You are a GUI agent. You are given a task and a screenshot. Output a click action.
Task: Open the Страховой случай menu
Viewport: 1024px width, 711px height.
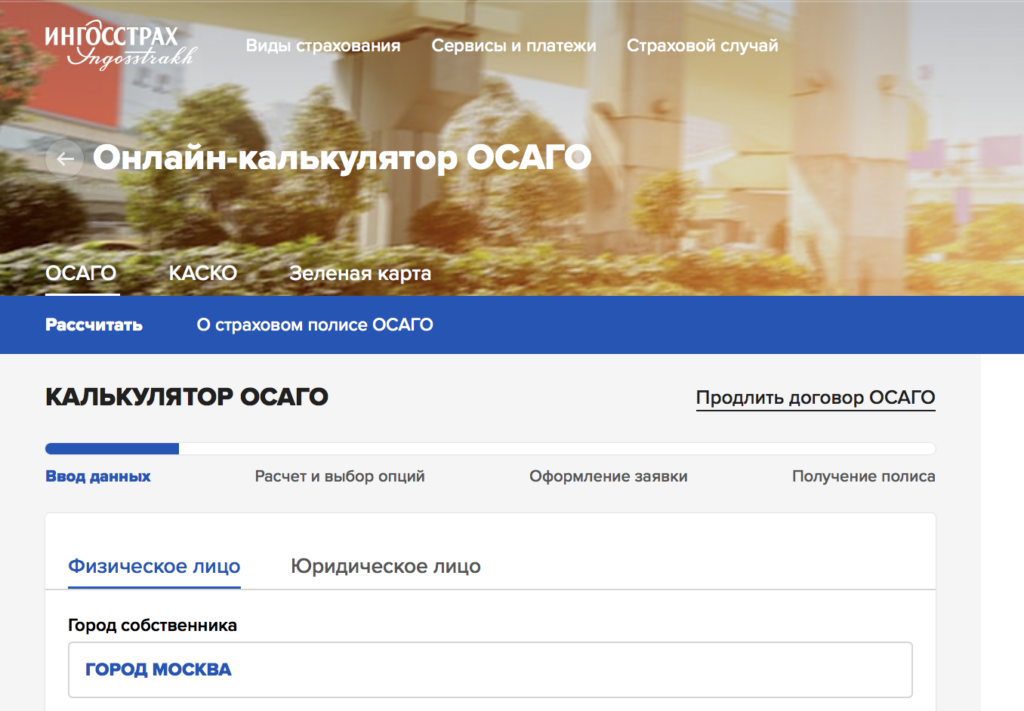(702, 46)
